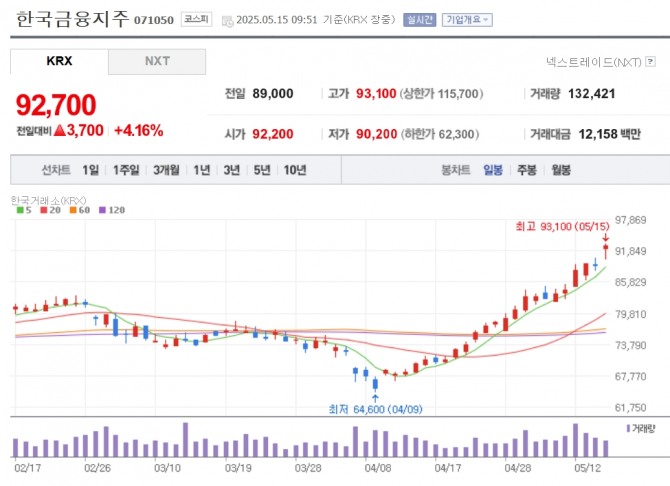The height and width of the screenshot is (486, 670).
Task: Click the red up-triangle by 3,700
Action: [x=59, y=130]
